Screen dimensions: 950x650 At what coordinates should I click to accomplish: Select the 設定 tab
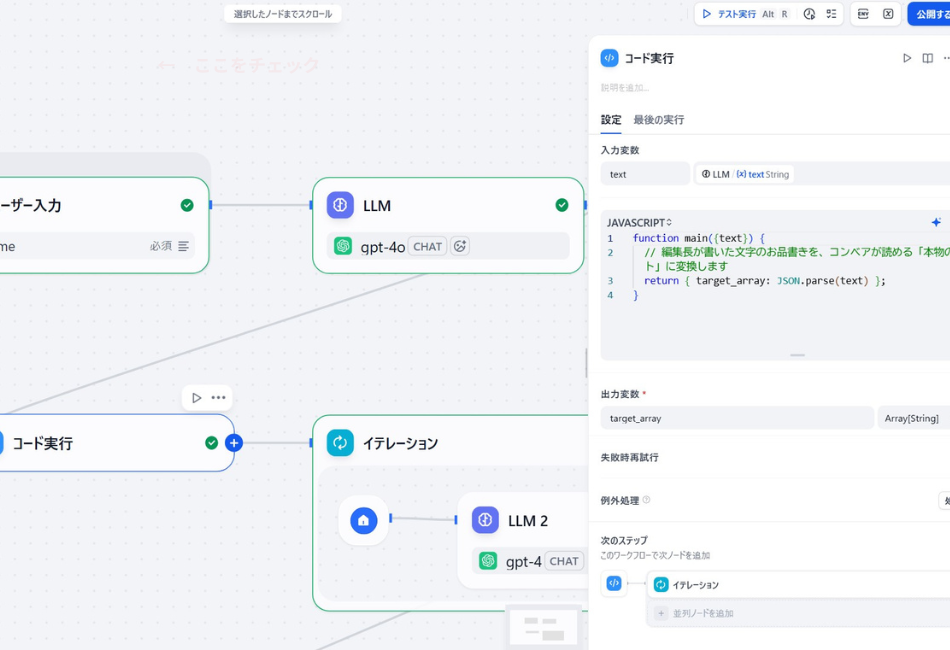(x=611, y=120)
